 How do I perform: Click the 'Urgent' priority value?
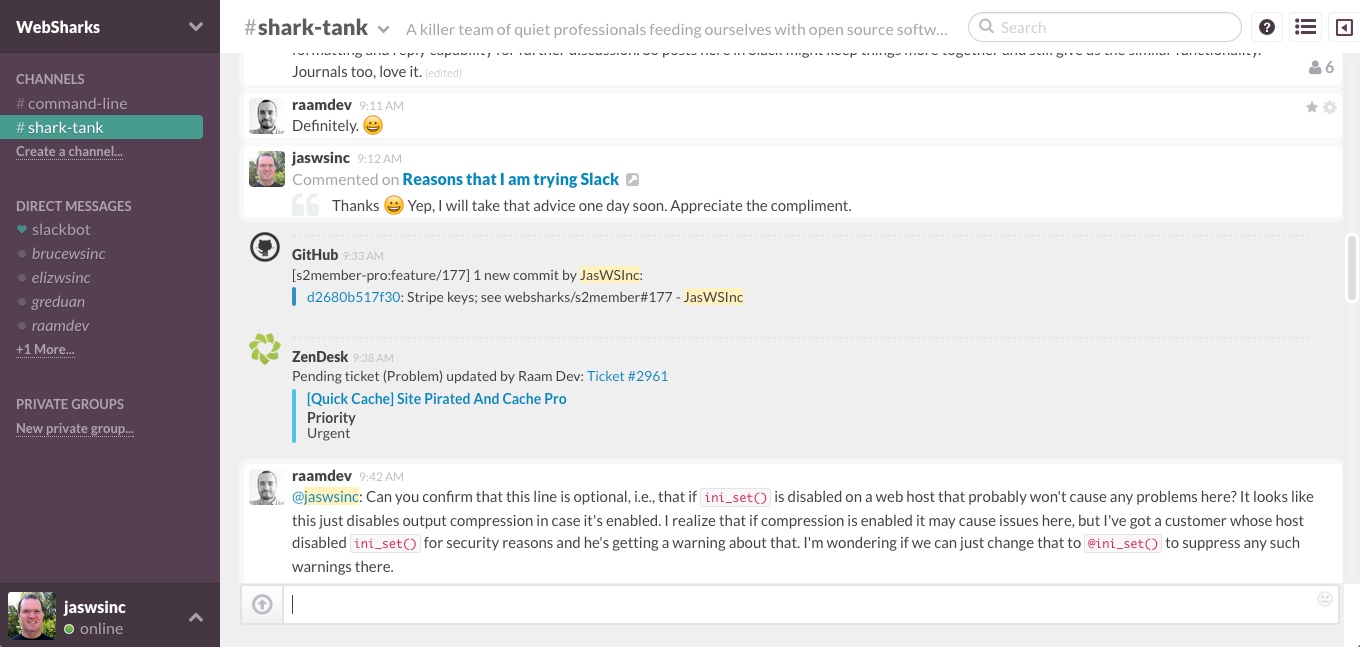pos(329,433)
